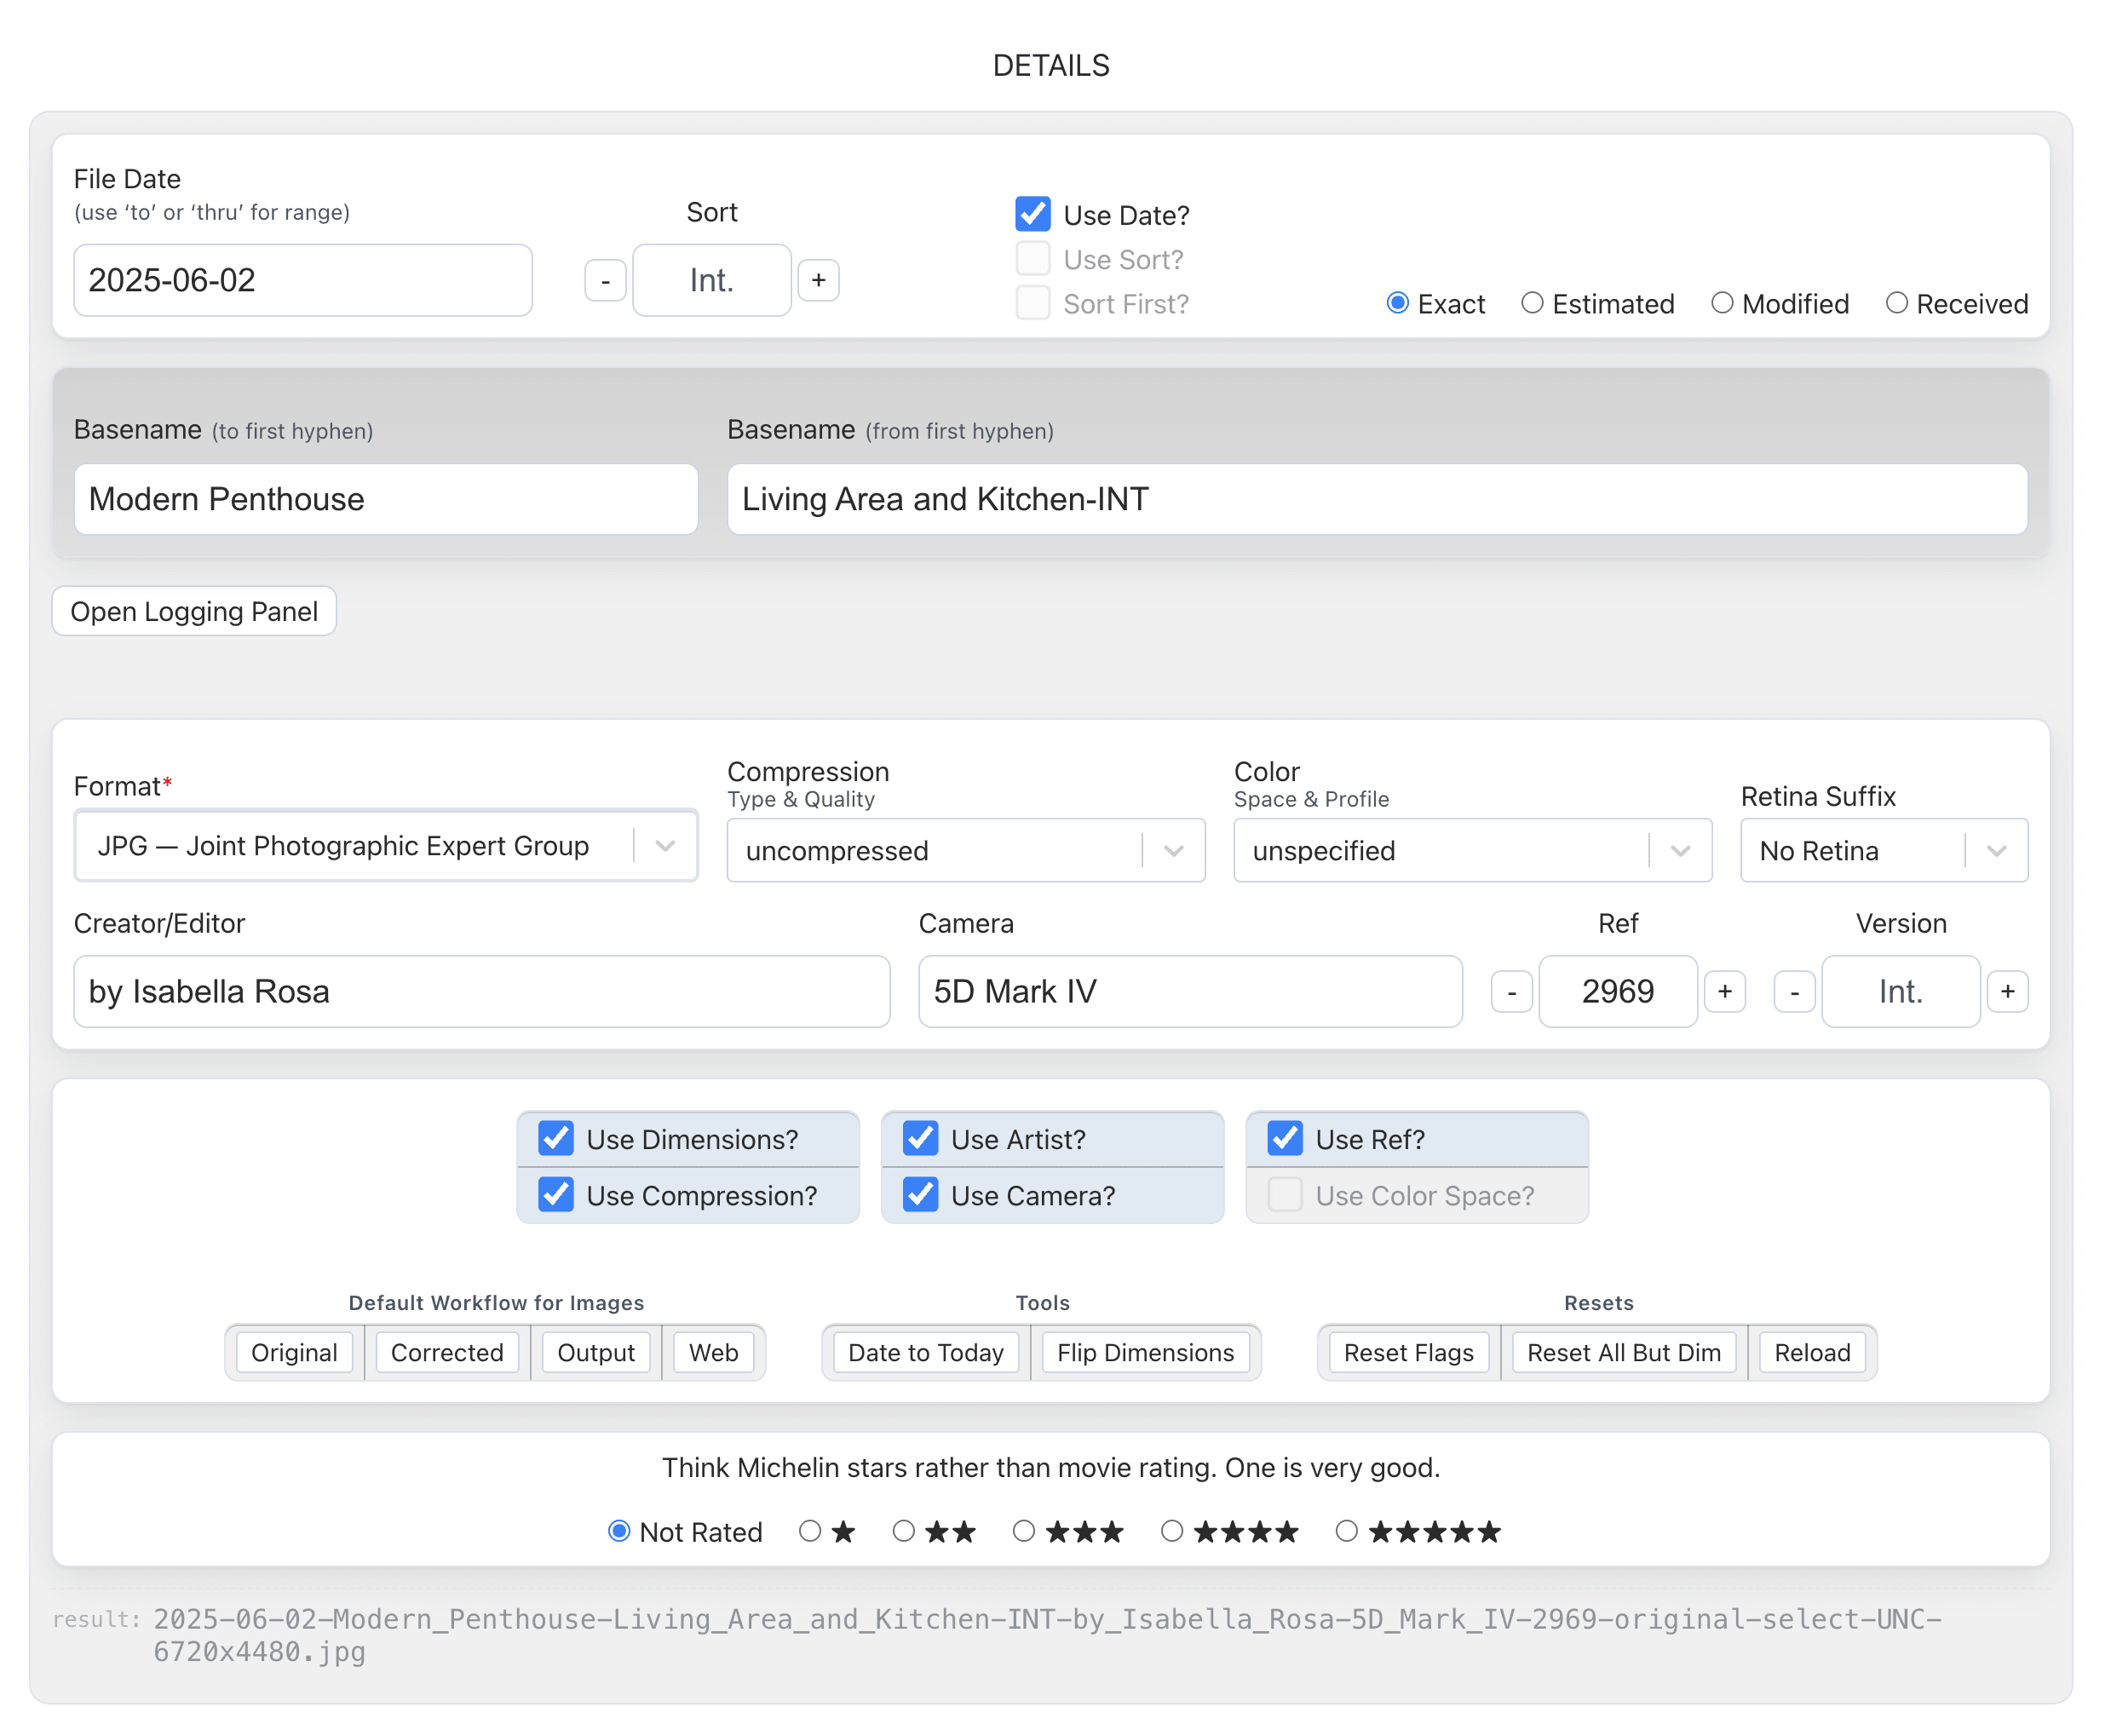Apply the Web workflow
Viewport: 2111px width, 1736px height.
[x=713, y=1352]
